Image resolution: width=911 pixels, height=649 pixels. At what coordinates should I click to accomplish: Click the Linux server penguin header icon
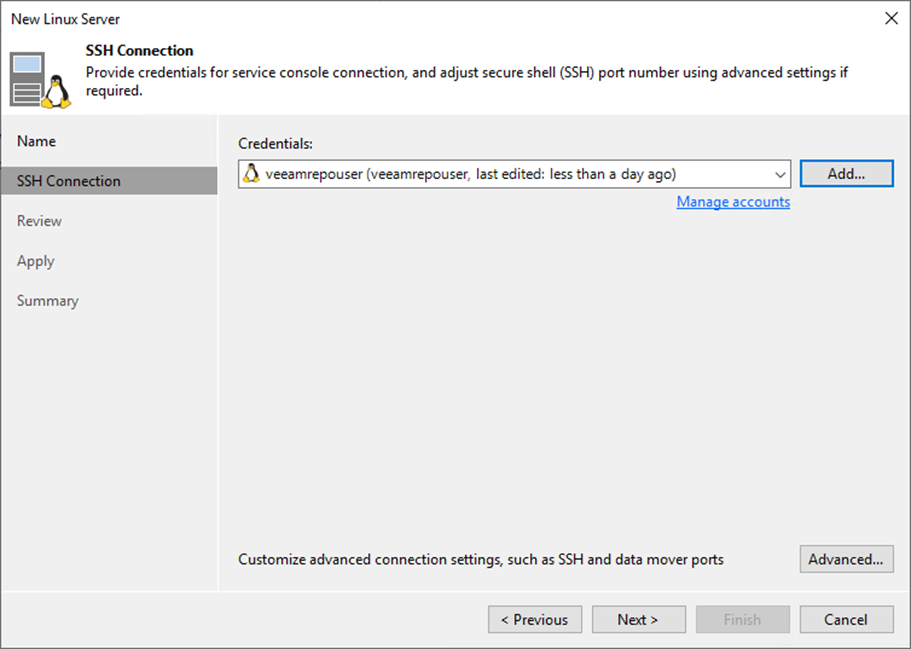pos(40,80)
